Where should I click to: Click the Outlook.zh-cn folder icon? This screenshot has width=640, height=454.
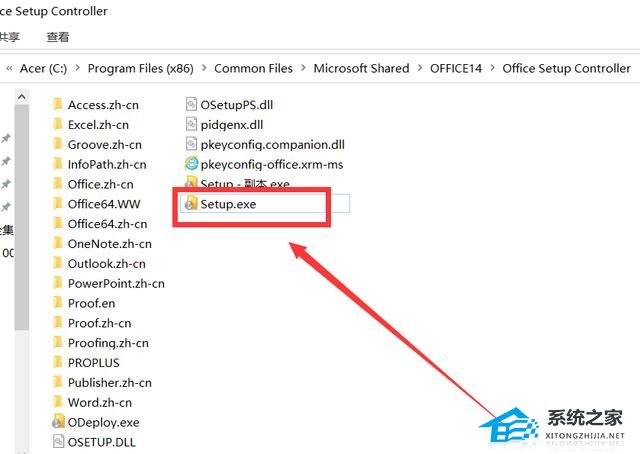point(58,263)
